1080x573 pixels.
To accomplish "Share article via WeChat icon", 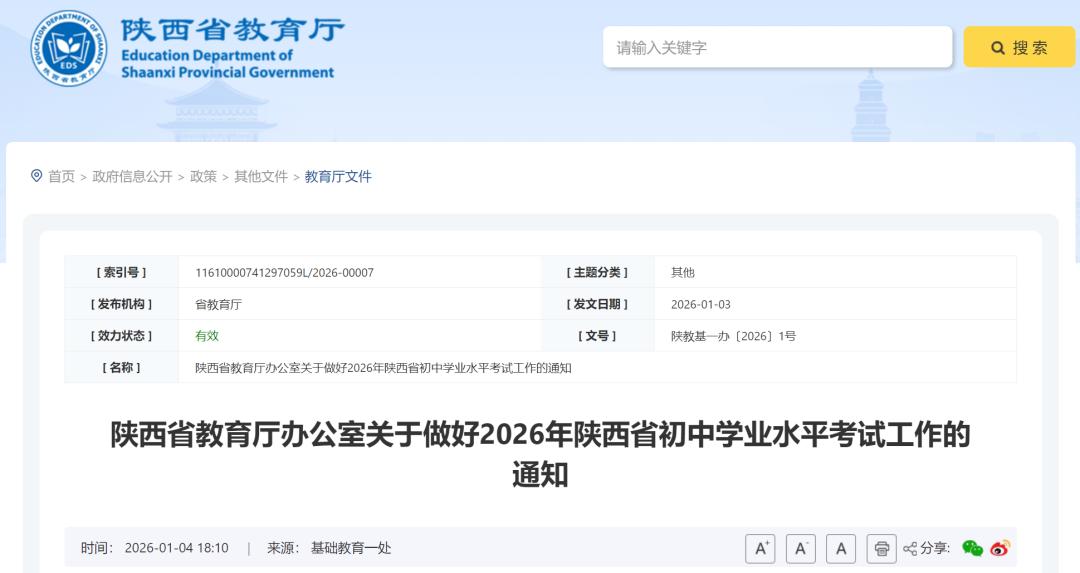I will [972, 548].
